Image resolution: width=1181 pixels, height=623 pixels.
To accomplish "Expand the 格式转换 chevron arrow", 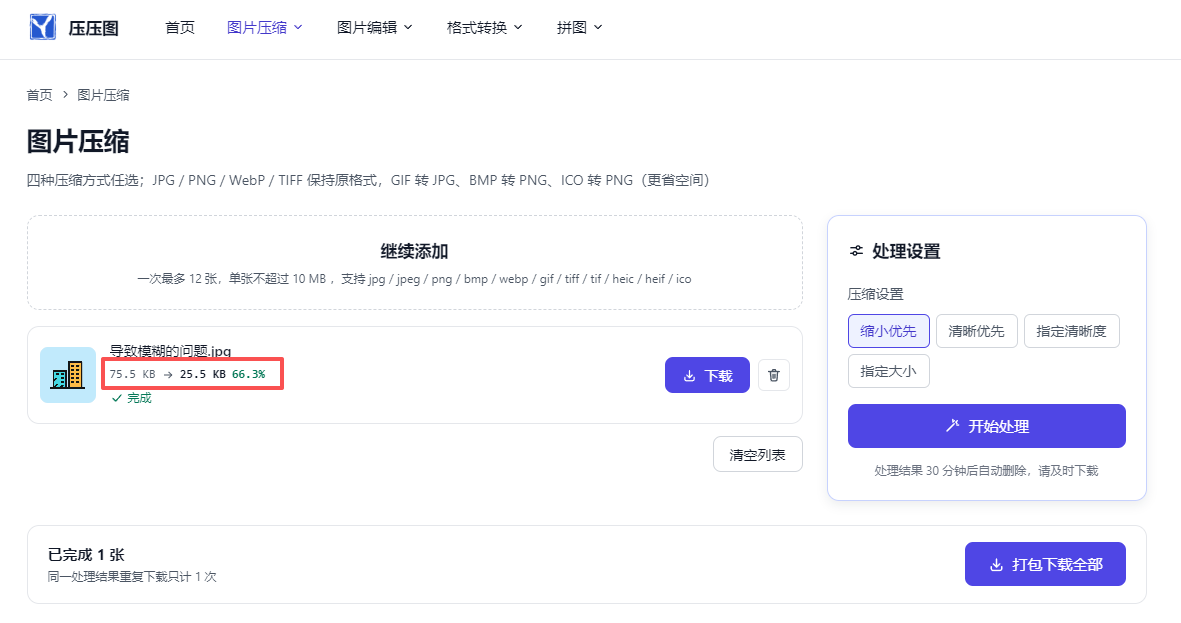I will pyautogui.click(x=517, y=27).
